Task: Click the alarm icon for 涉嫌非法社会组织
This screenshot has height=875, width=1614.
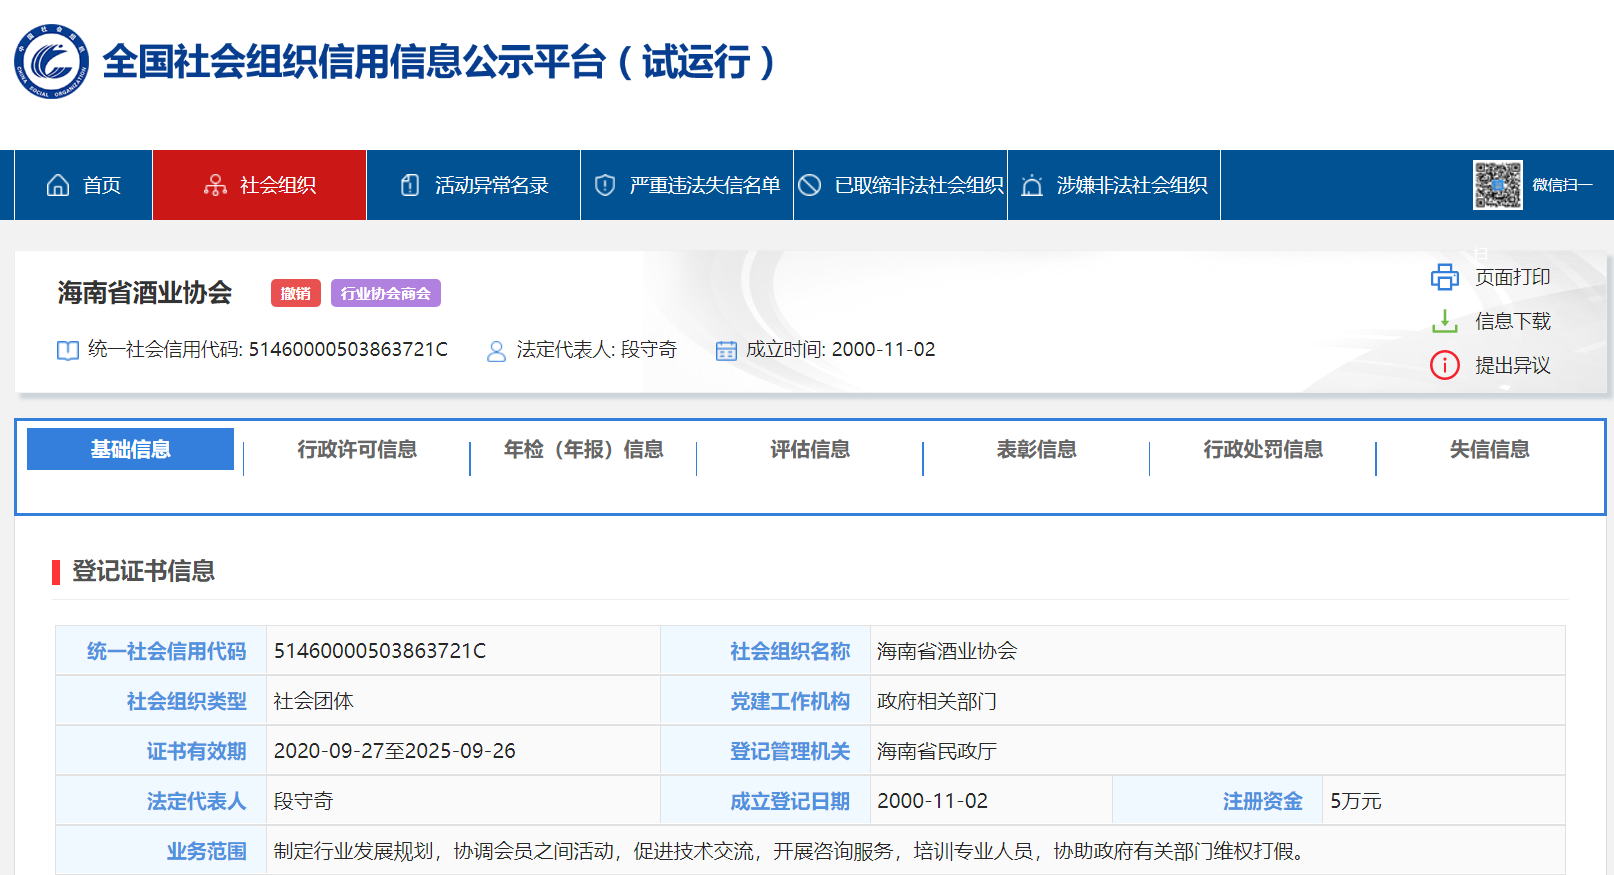Action: (x=1032, y=185)
